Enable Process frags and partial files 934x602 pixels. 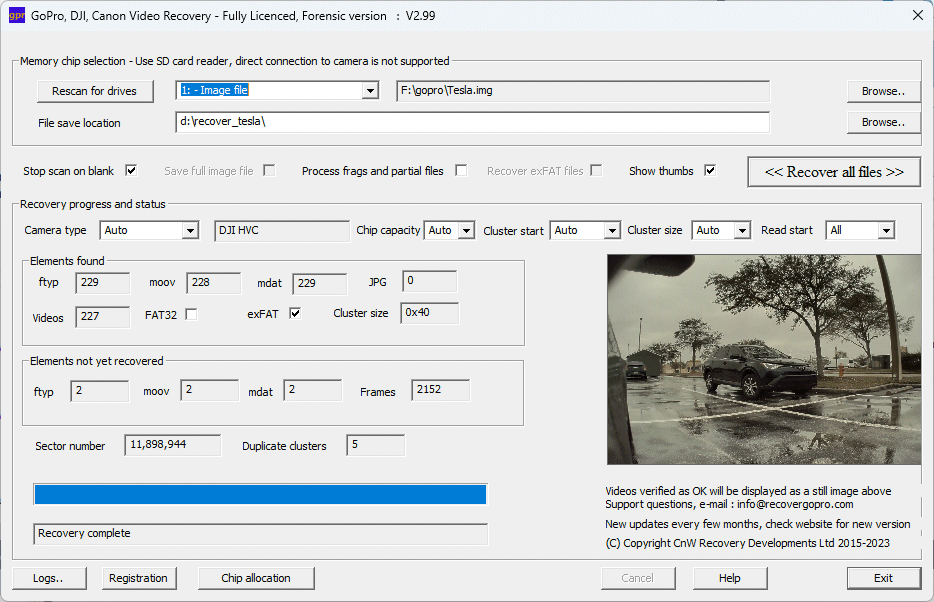click(x=461, y=171)
